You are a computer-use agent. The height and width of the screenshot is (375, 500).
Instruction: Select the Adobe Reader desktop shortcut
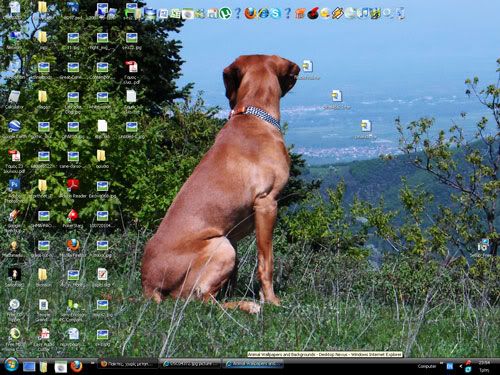(x=73, y=189)
